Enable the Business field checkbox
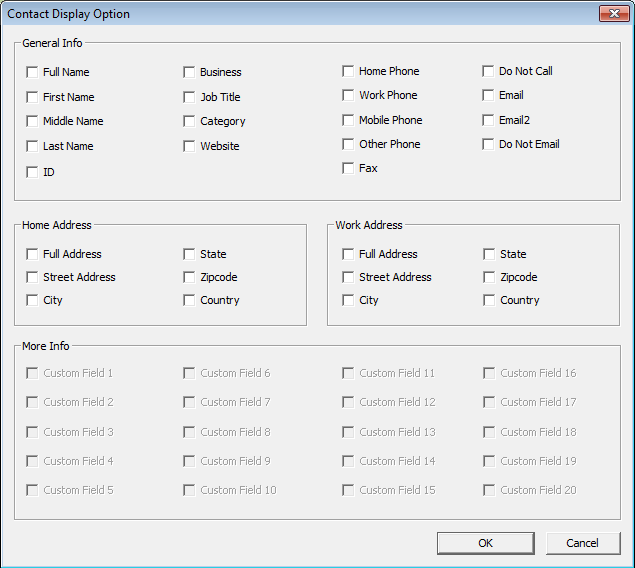The width and height of the screenshot is (635, 568). click(x=190, y=72)
